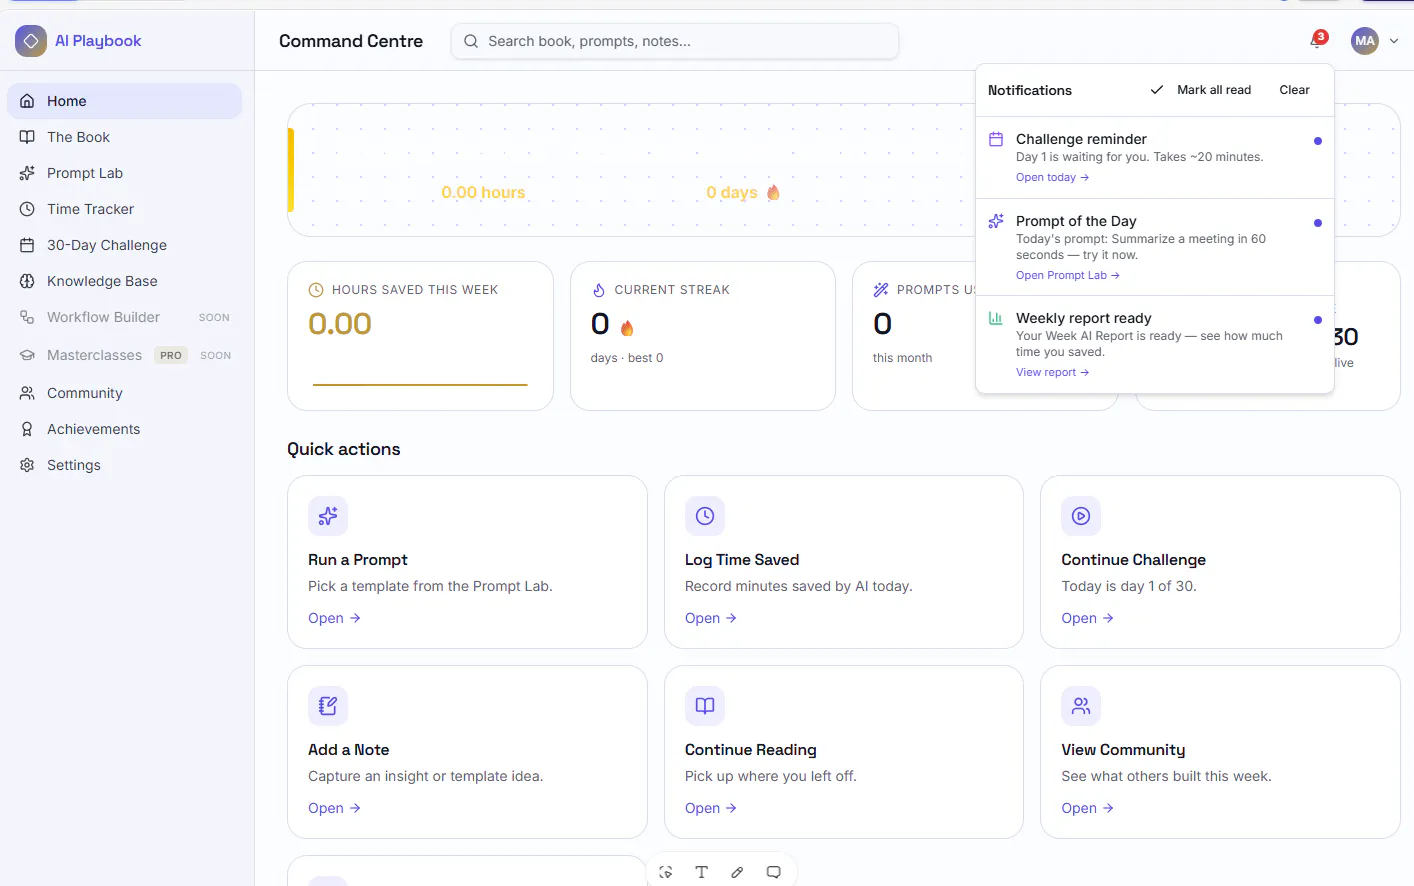Click the search magnifier icon
This screenshot has height=886, width=1414.
[x=471, y=41]
